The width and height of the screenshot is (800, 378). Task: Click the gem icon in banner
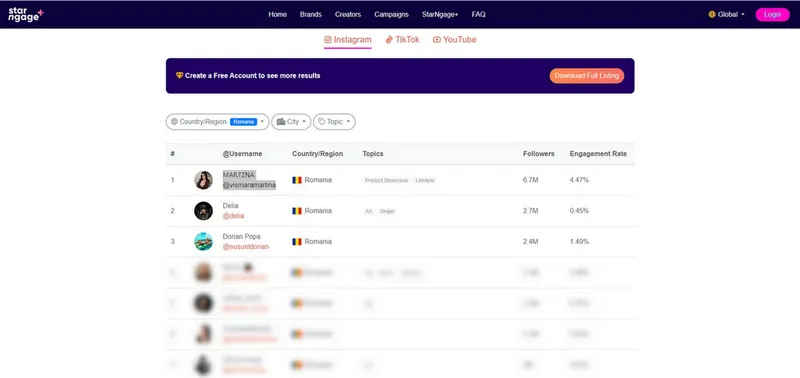click(179, 75)
